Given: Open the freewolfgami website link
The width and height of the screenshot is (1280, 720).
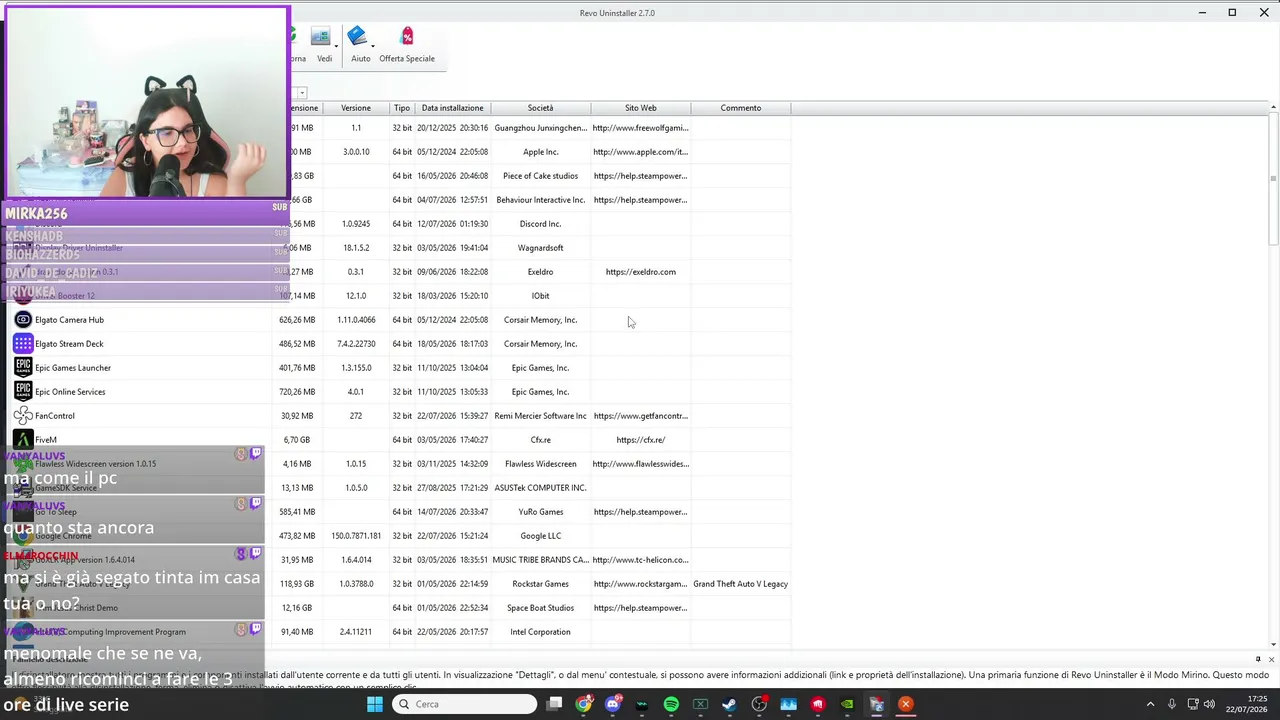Looking at the screenshot, I should pyautogui.click(x=641, y=128).
